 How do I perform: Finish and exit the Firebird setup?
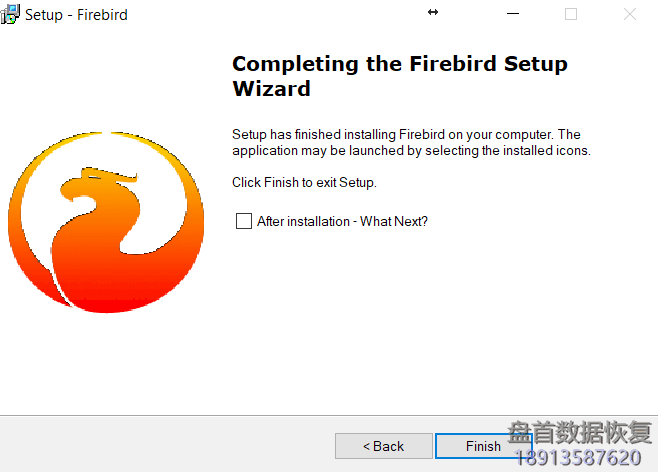coord(483,446)
